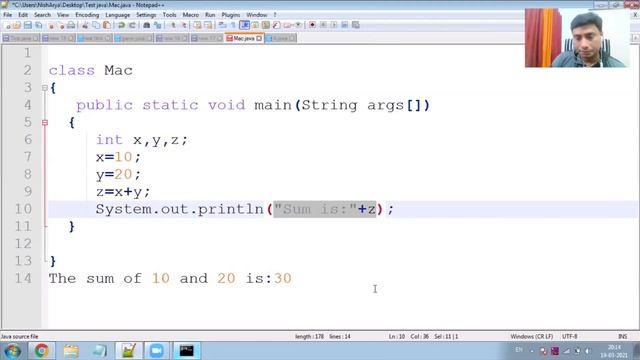This screenshot has width=640, height=360.
Task: Open command prompt taskbar icon
Action: pos(187,351)
